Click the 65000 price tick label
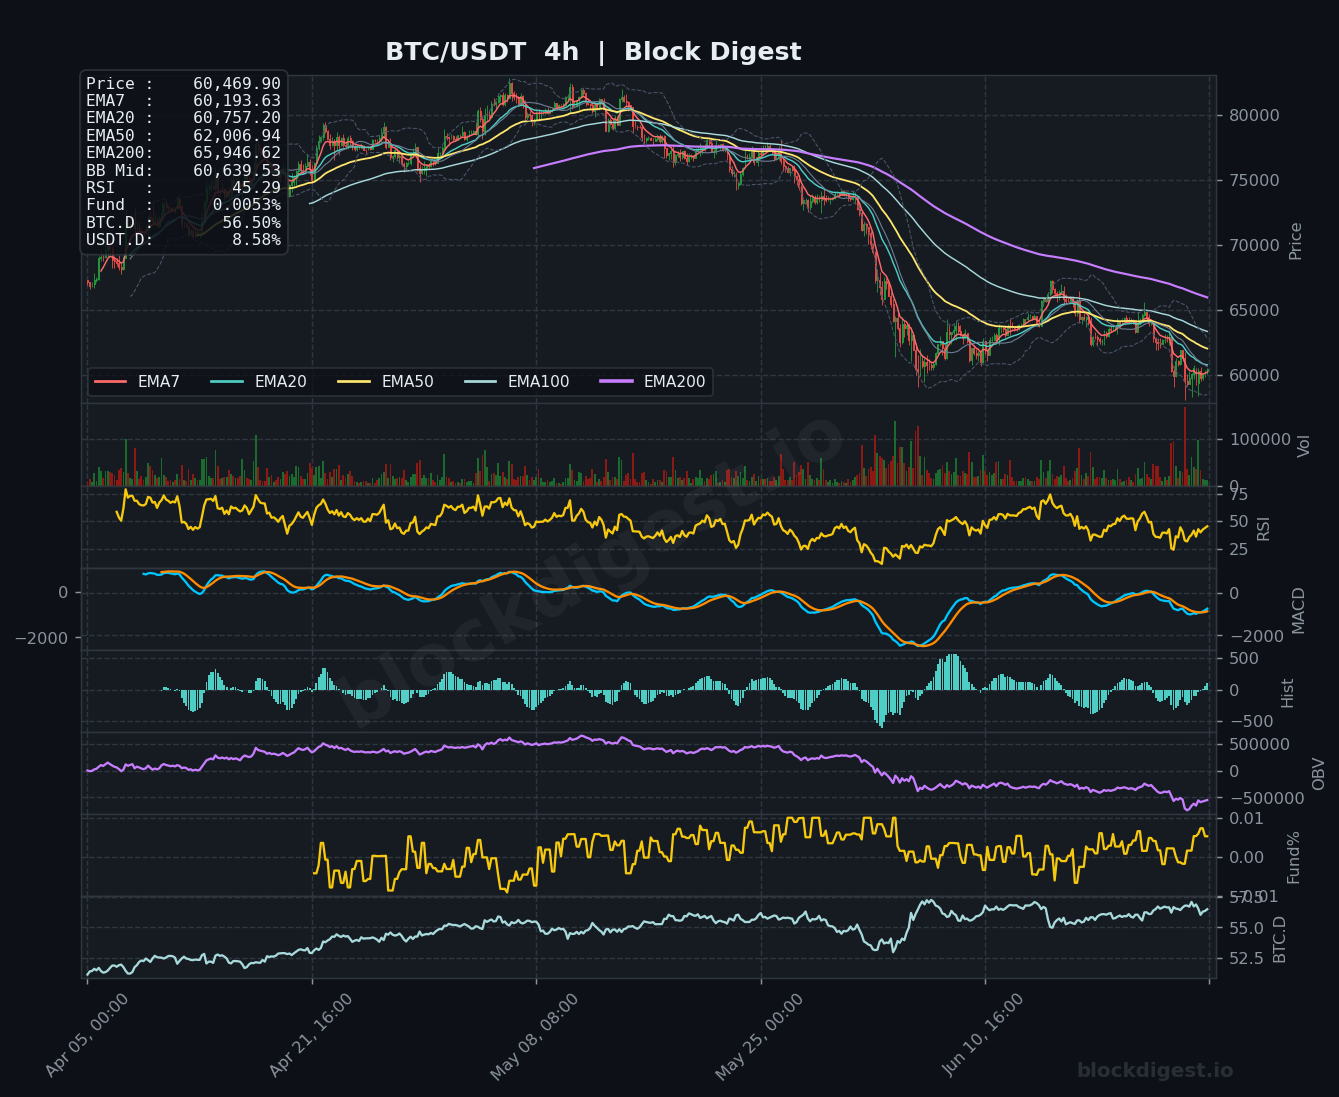Image resolution: width=1339 pixels, height=1097 pixels. pos(1254,310)
